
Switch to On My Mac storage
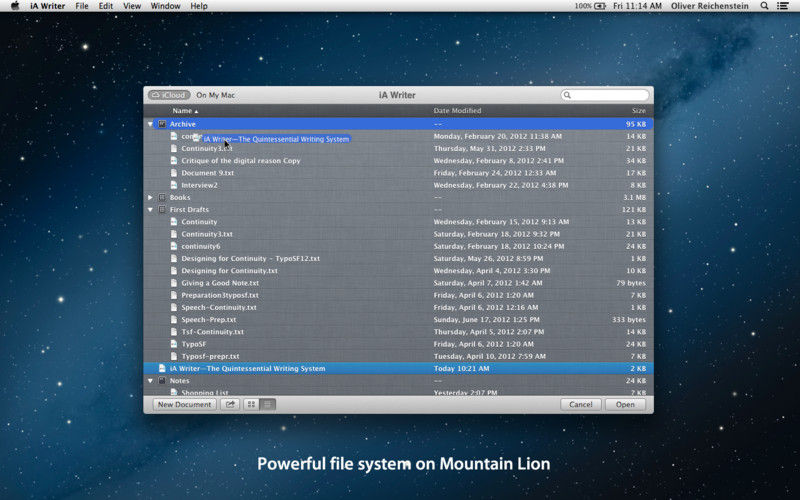click(x=215, y=95)
